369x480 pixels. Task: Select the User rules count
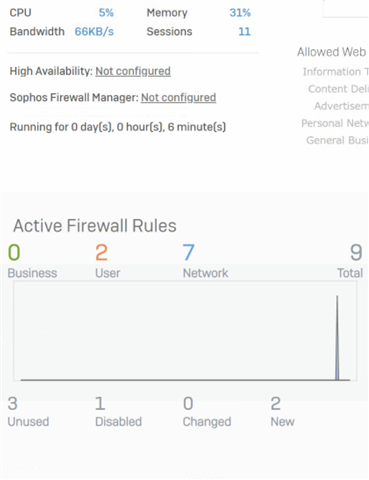[x=101, y=252]
